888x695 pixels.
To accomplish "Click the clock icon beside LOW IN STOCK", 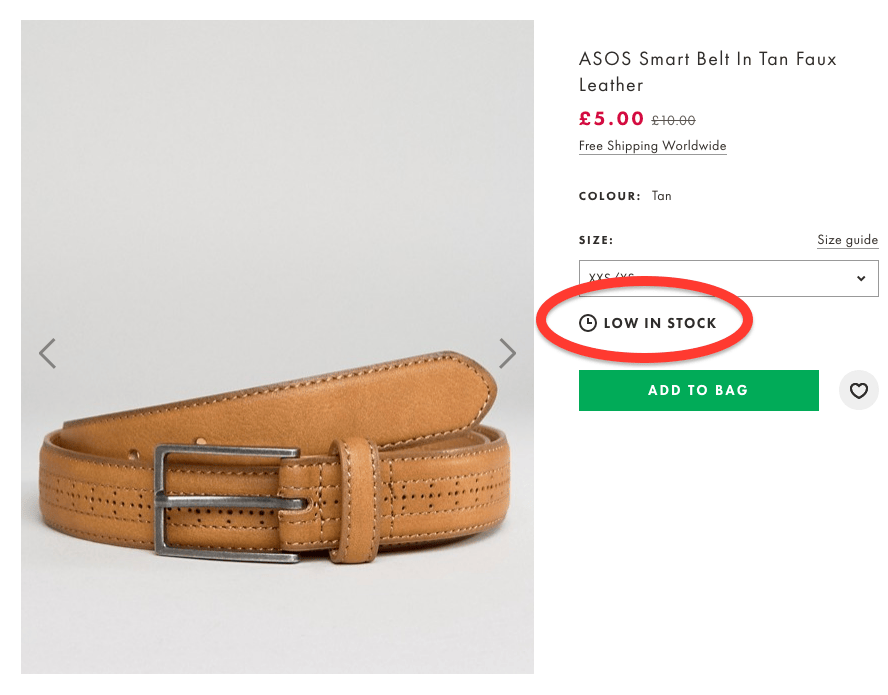I will (588, 322).
